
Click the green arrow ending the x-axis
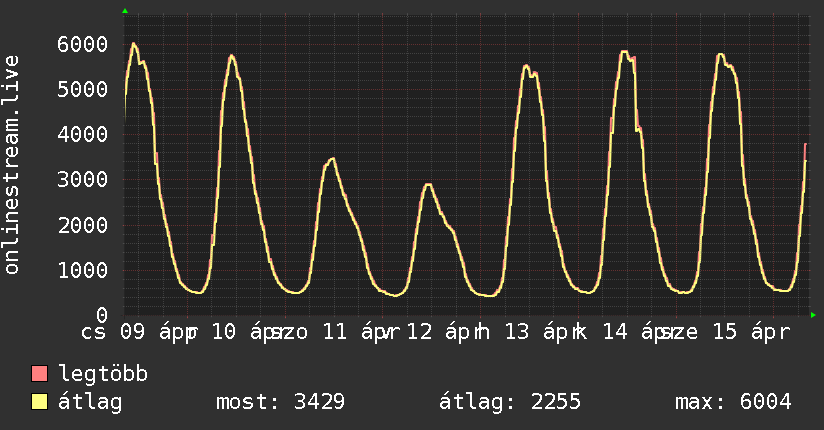(x=813, y=315)
